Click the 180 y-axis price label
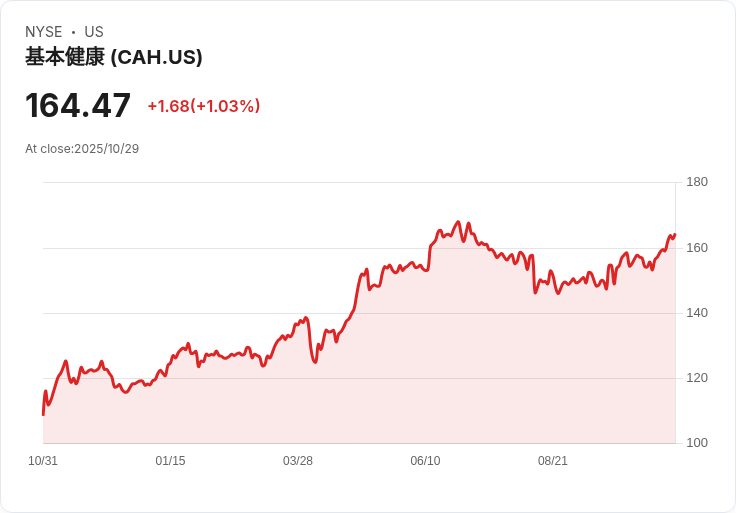Screen dimensions: 736x513 pos(697,182)
